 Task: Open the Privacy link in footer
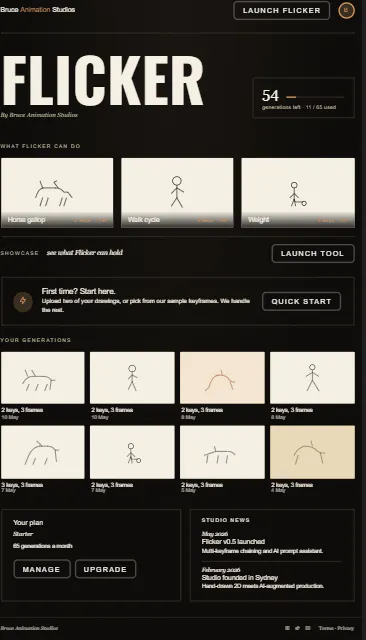[x=346, y=628]
